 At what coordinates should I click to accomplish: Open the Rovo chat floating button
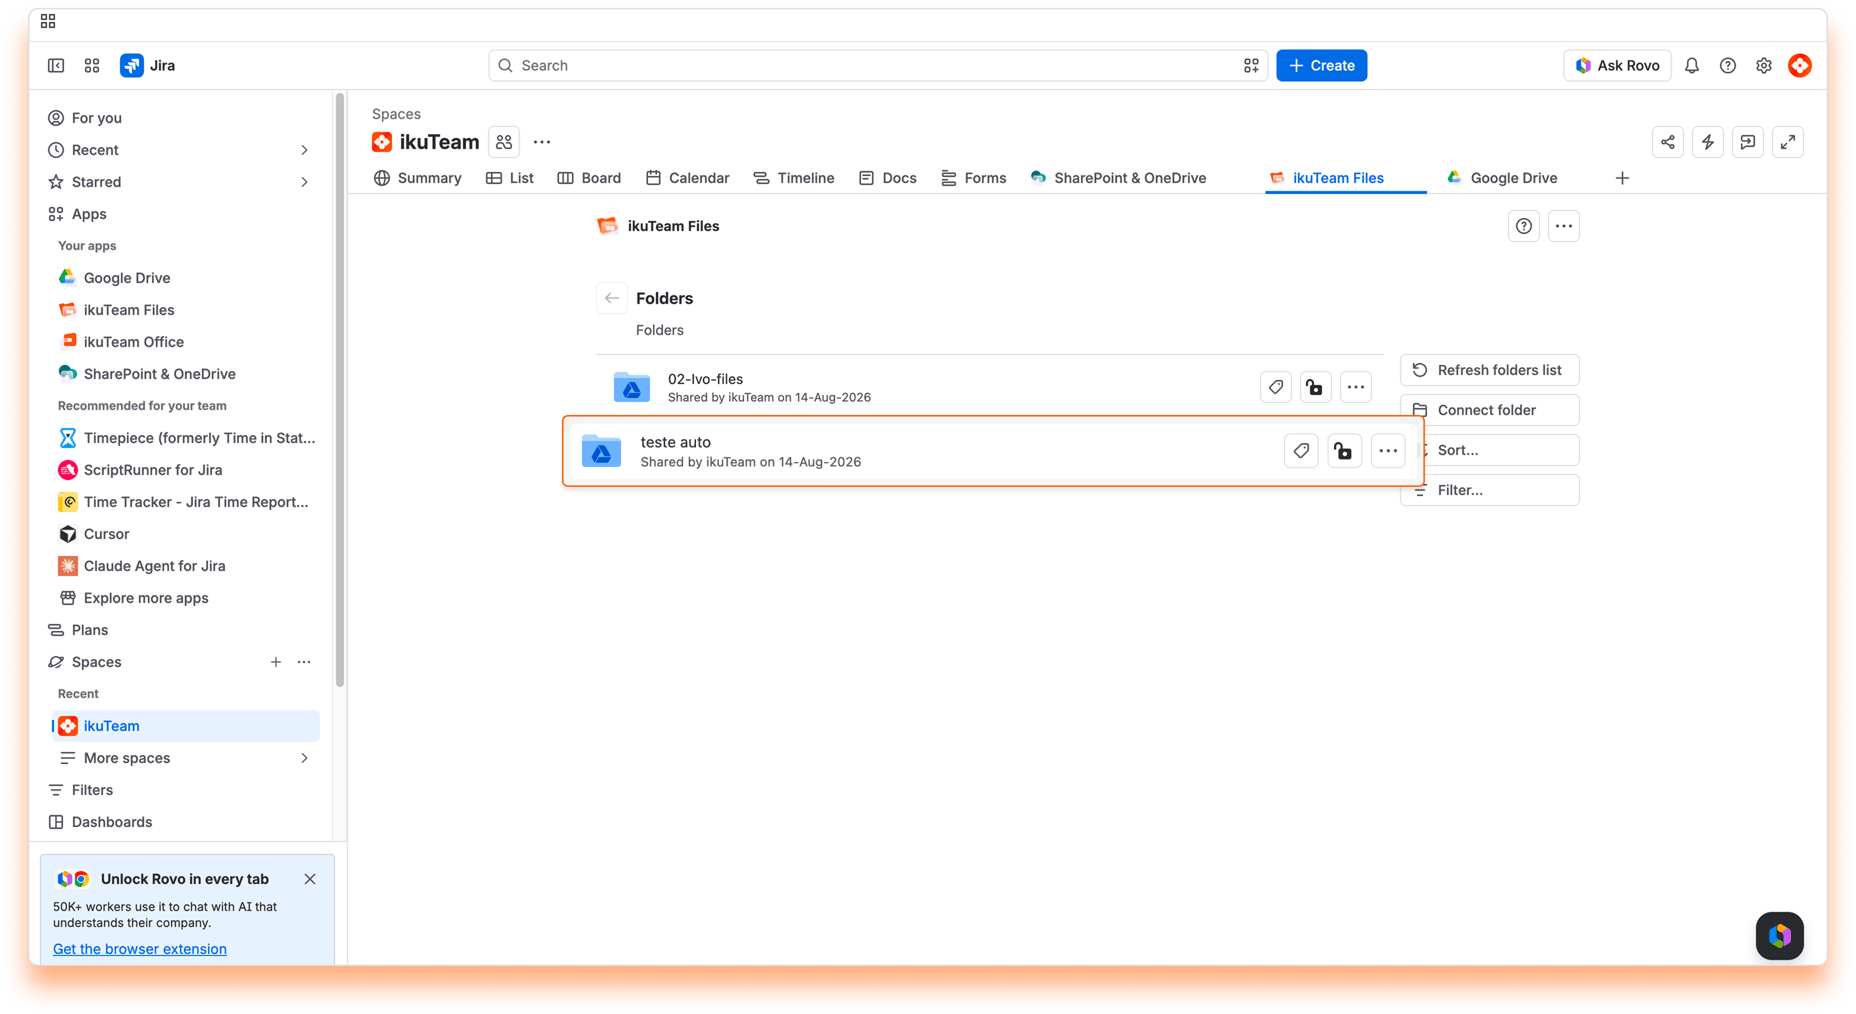point(1779,935)
